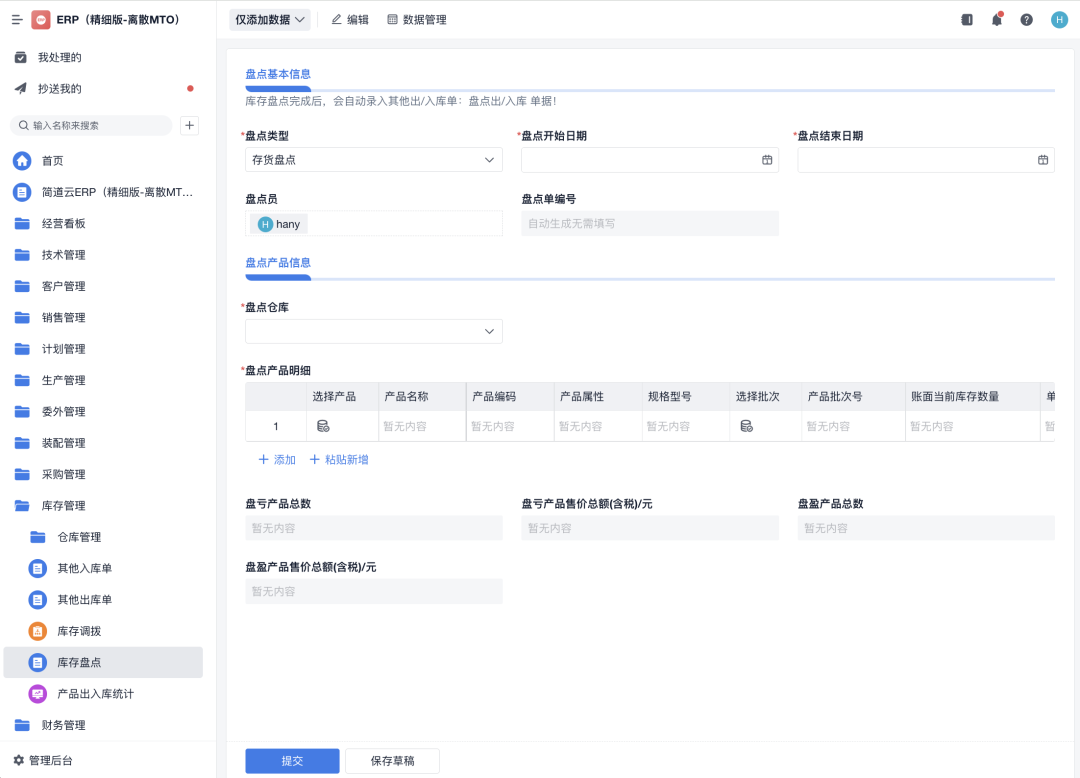Click the 盘点产品信息 section title

[278, 263]
